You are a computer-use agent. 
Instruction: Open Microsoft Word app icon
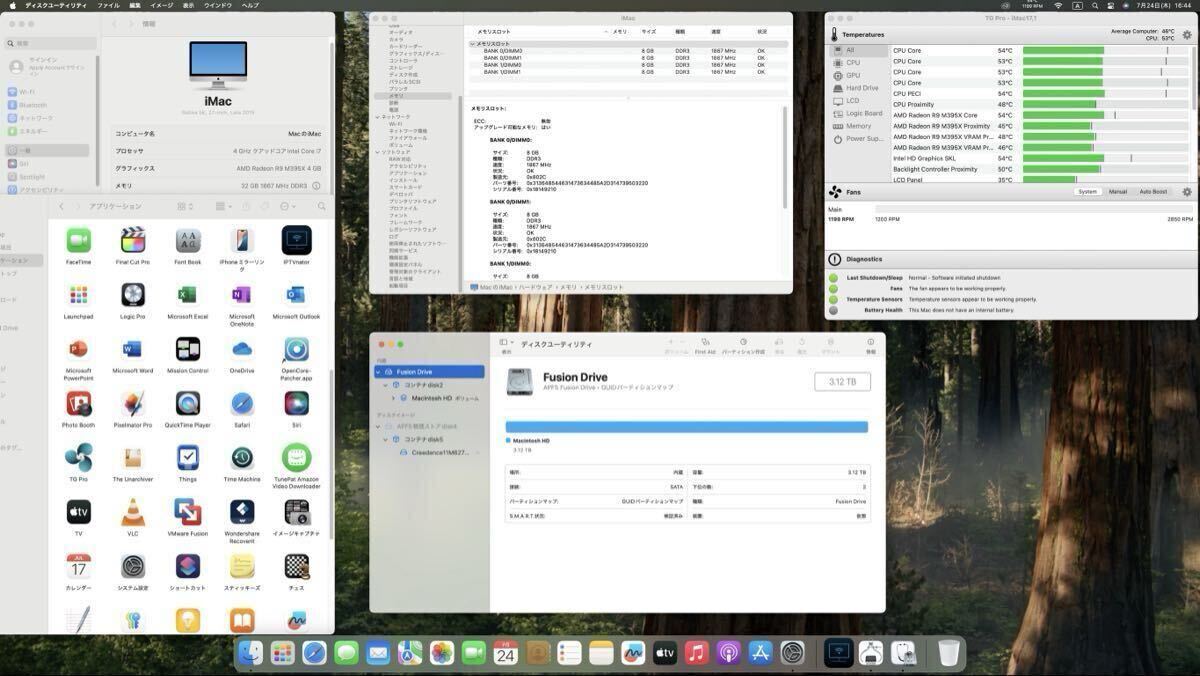click(133, 349)
